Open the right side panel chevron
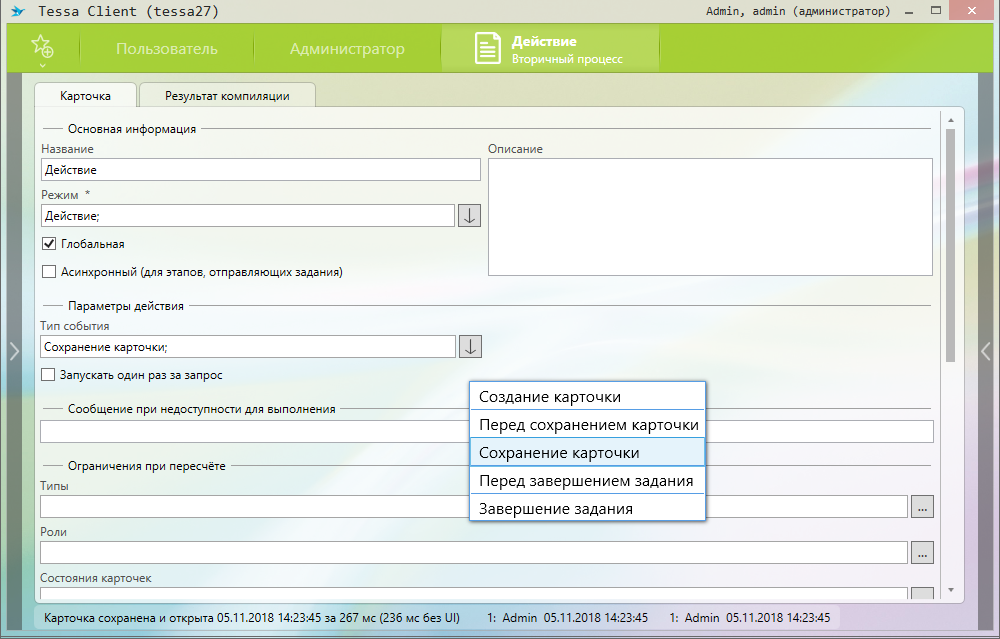The image size is (1000, 639). point(985,351)
